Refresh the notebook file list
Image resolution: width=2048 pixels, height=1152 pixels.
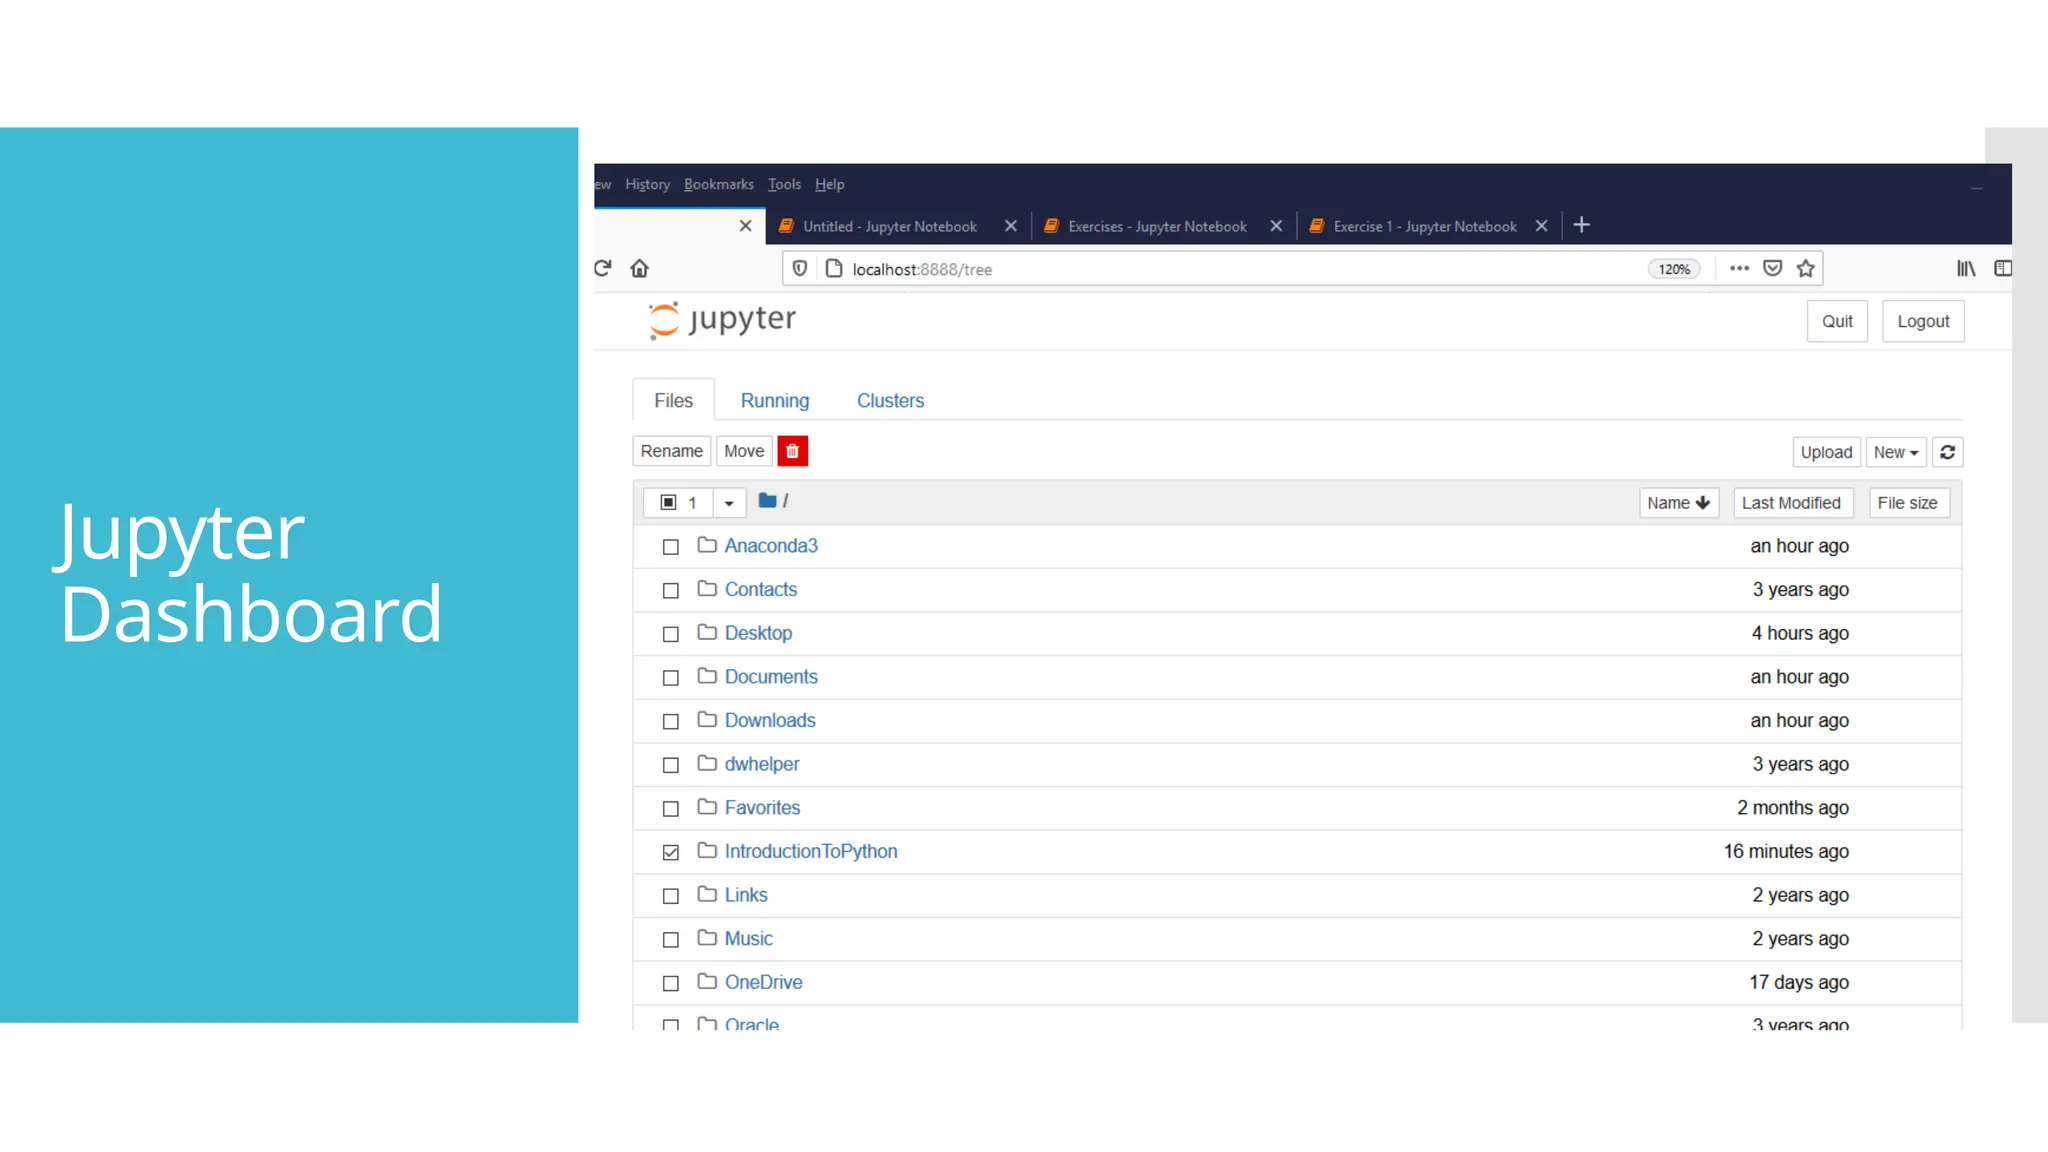point(1947,452)
